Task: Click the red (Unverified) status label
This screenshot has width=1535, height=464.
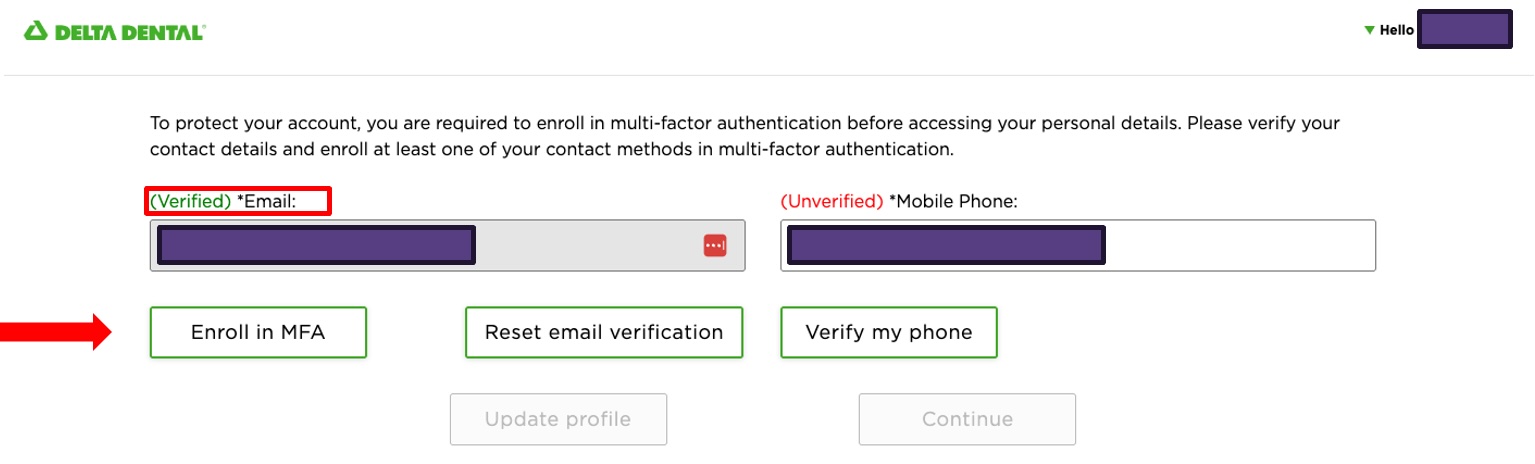Action: point(831,201)
